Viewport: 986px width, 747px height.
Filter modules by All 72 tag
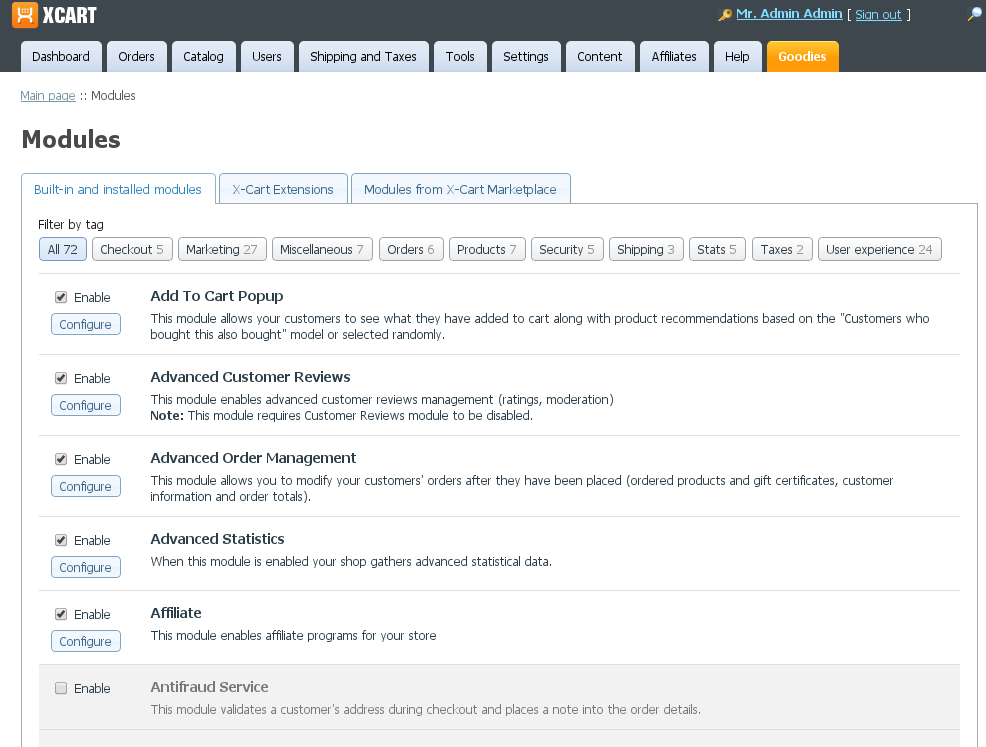pos(63,250)
